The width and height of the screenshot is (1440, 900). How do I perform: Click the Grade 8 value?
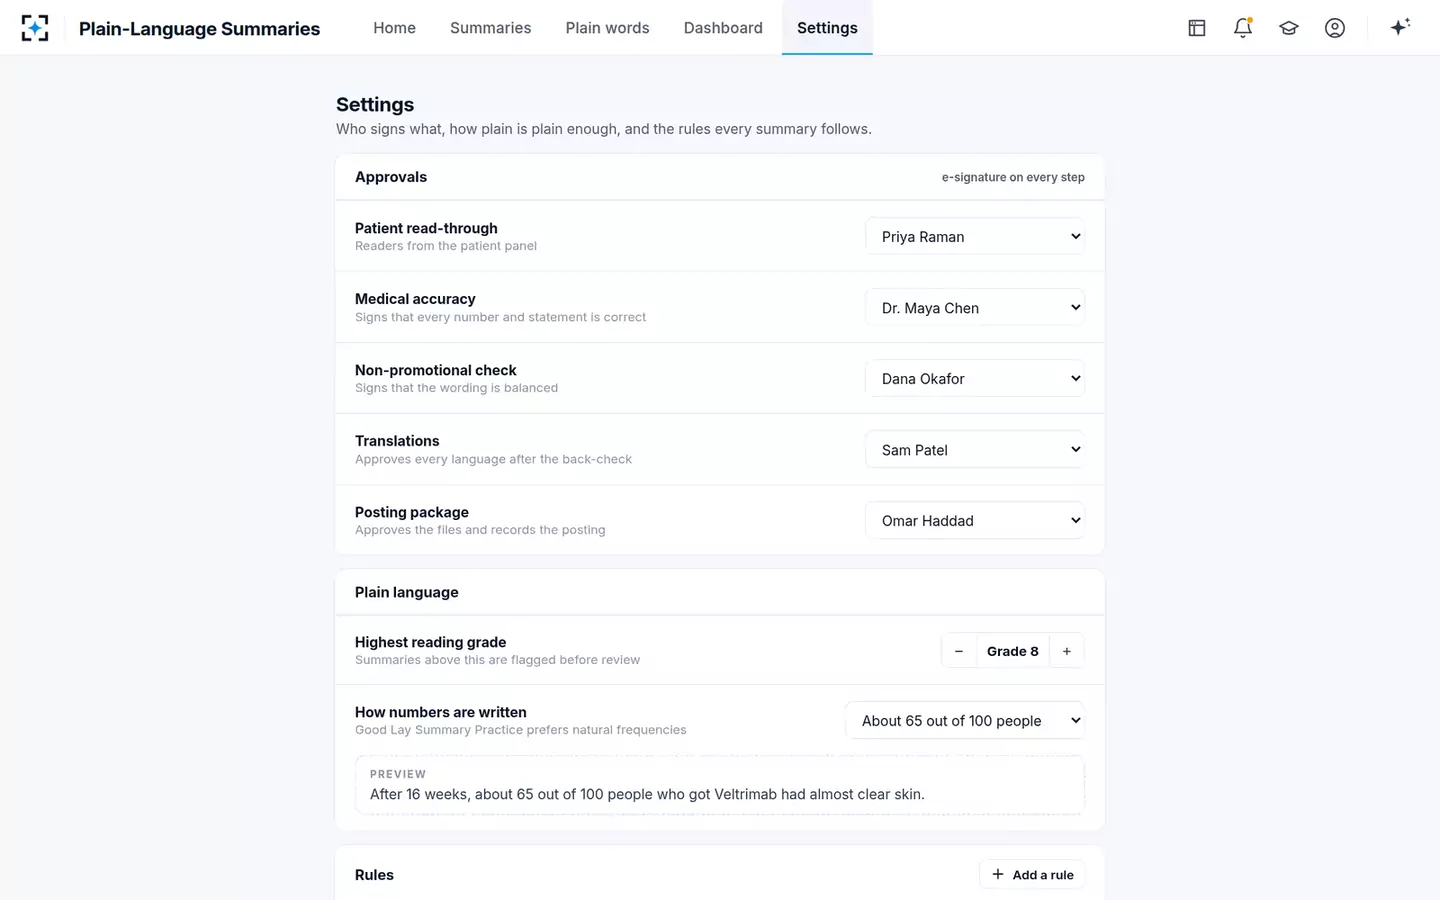[1012, 651]
